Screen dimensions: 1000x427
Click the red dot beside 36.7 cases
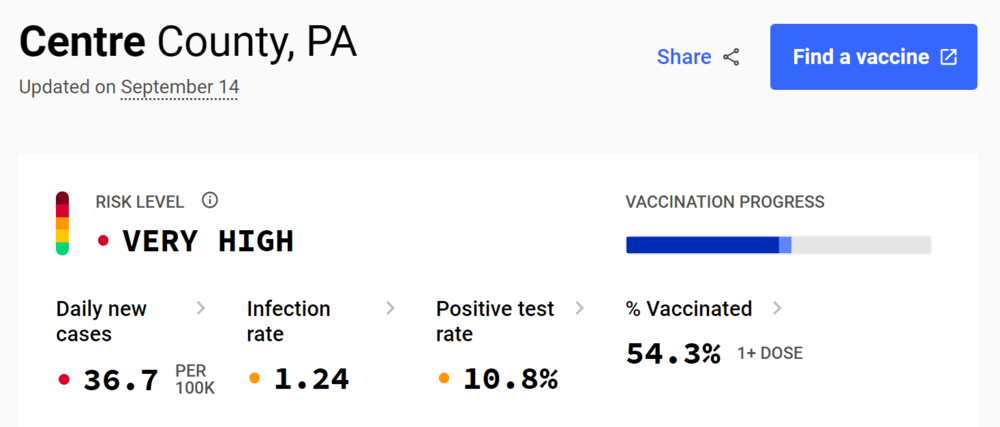pos(65,379)
